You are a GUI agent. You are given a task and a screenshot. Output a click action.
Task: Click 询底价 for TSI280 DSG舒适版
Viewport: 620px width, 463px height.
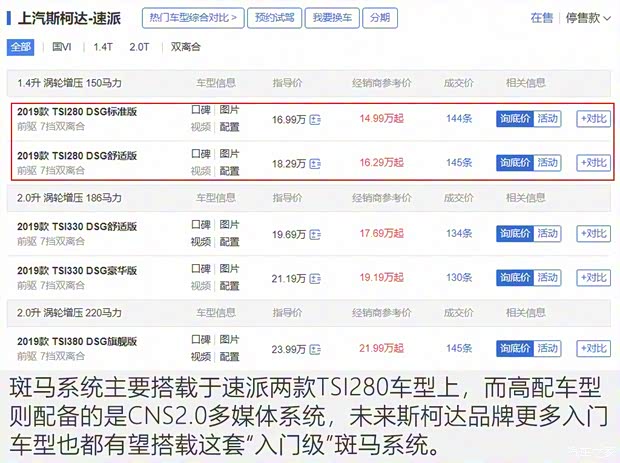pos(515,163)
